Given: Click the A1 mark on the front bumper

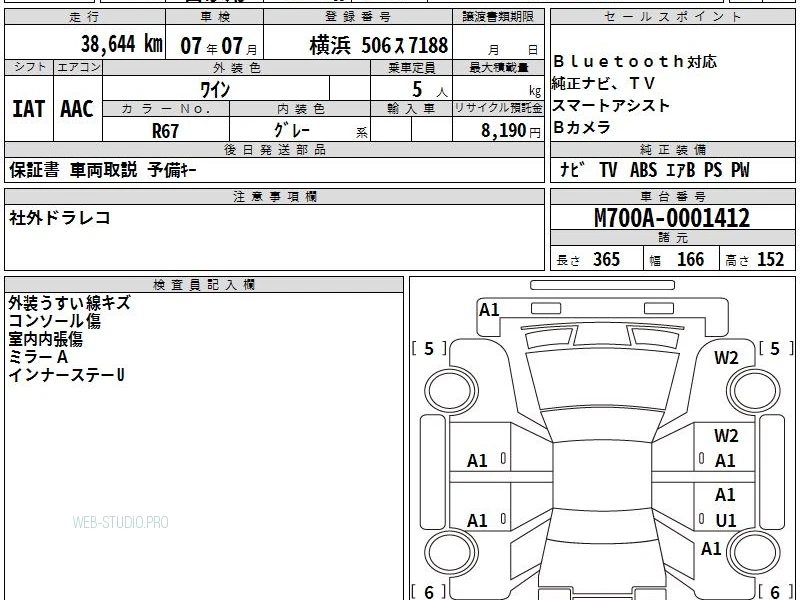Looking at the screenshot, I should pos(489,310).
